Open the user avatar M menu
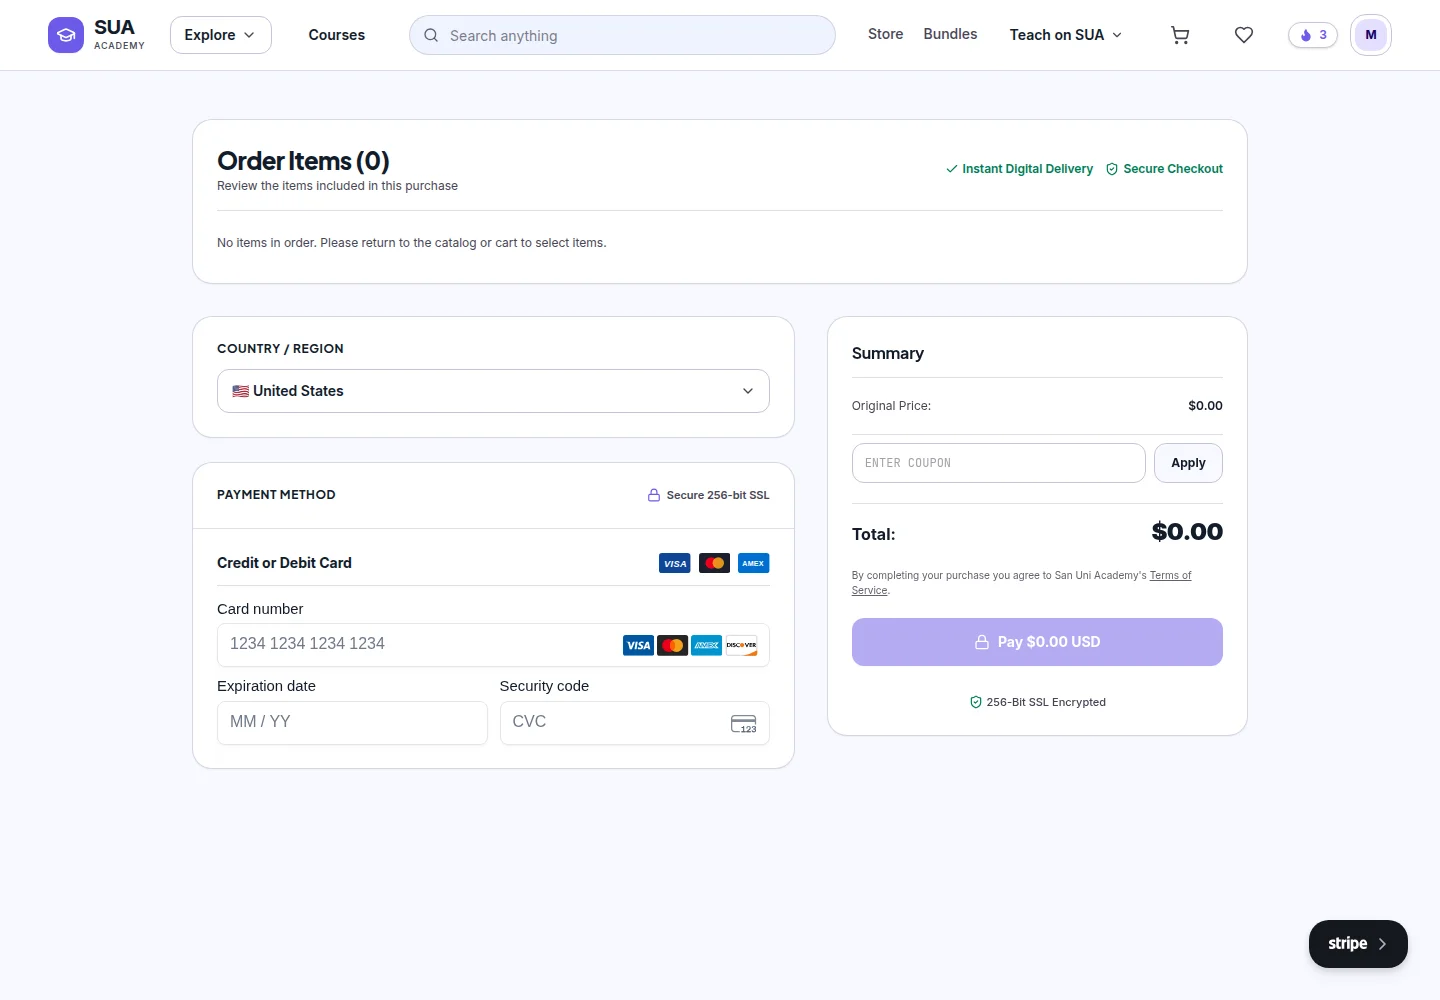The height and width of the screenshot is (1000, 1440). [1371, 35]
